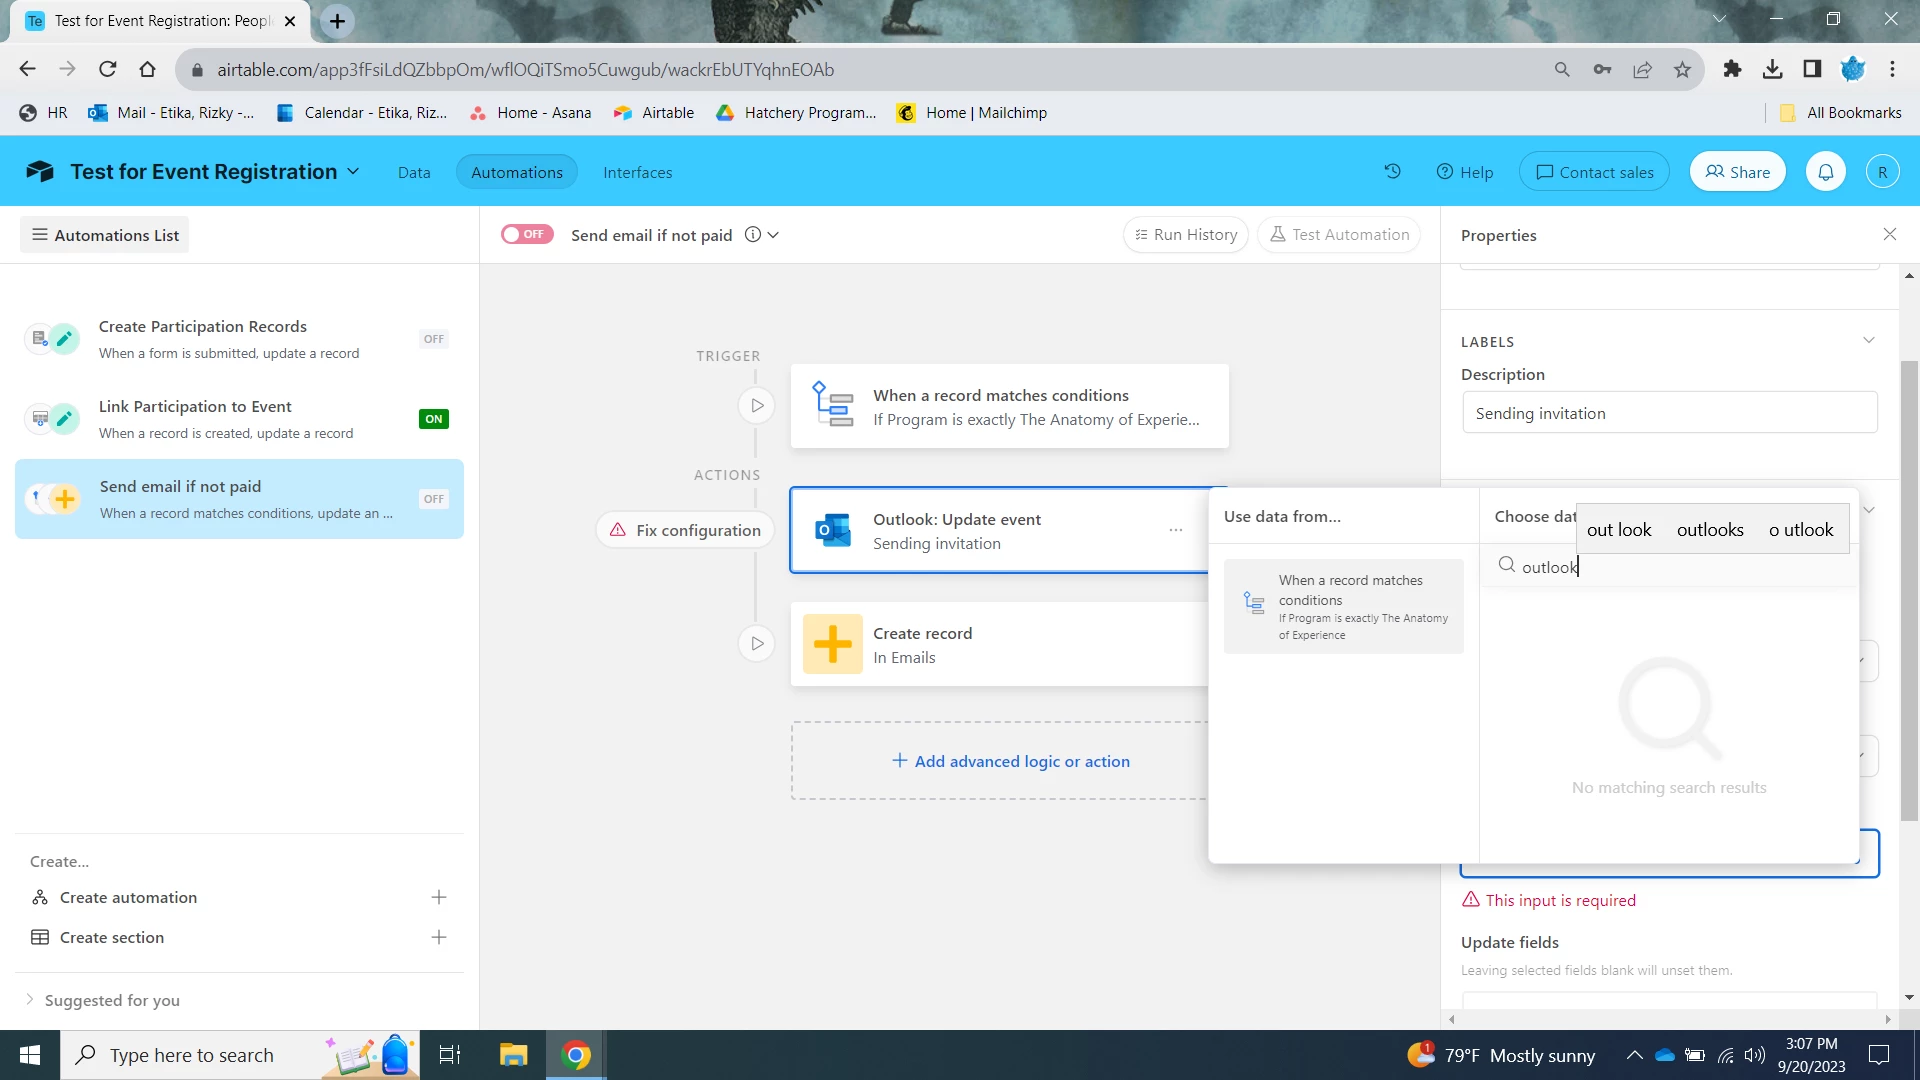
Task: Toggle Send email if not paid on
Action: click(527, 234)
